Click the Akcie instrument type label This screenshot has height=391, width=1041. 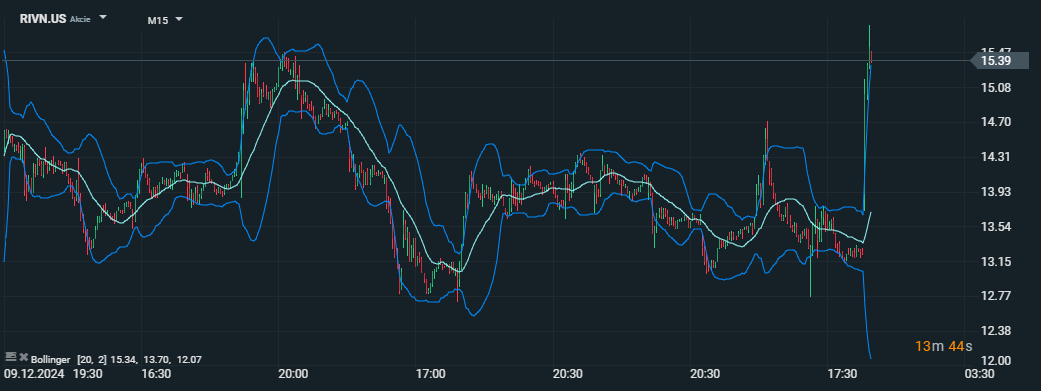pyautogui.click(x=80, y=20)
